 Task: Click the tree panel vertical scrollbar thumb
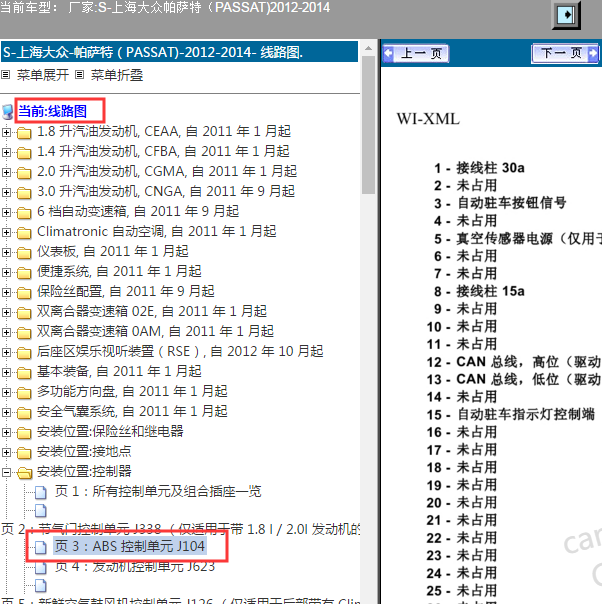pos(369,125)
